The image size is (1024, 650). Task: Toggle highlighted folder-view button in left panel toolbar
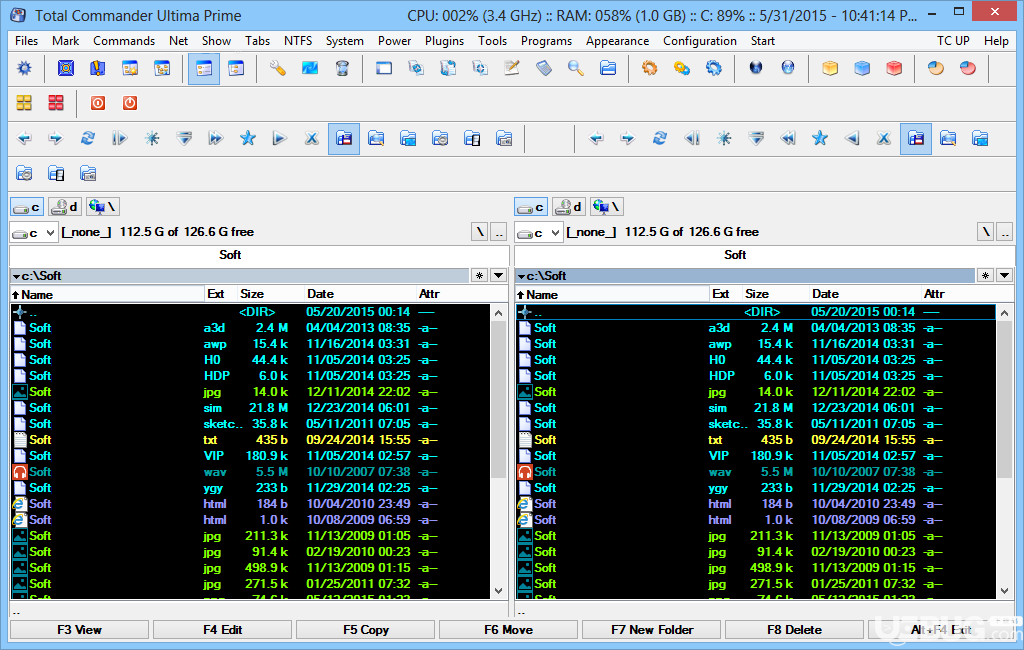point(344,138)
